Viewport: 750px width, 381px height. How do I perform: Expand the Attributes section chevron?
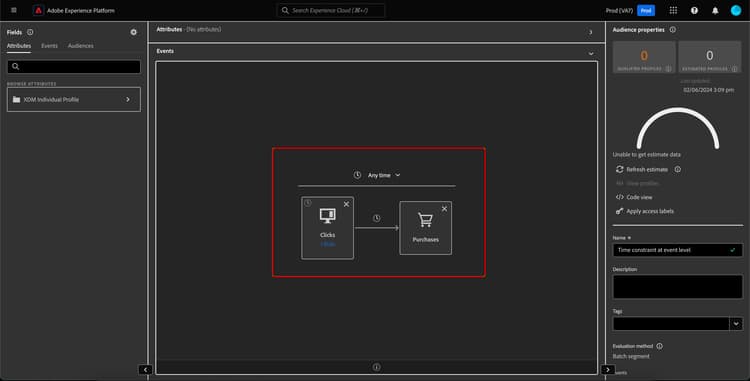coord(591,32)
